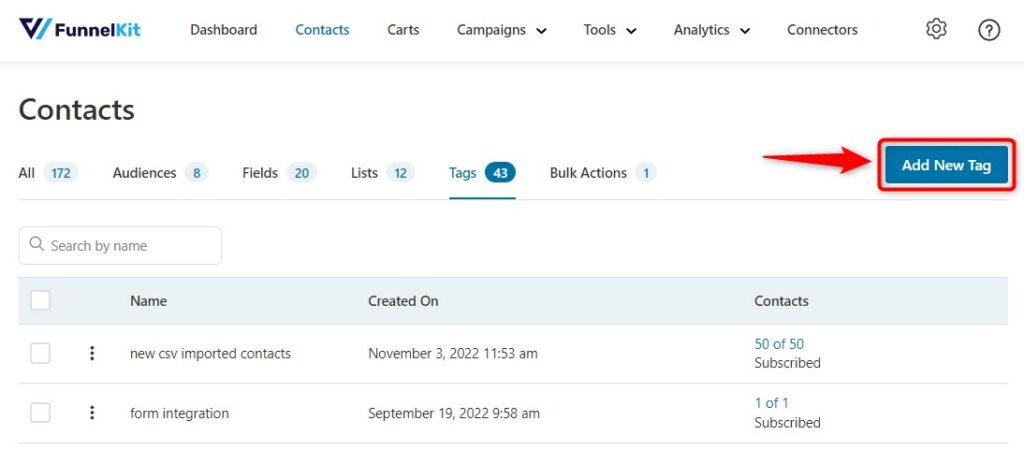Click the Add New Tag button
Viewport: 1024px width, 450px height.
click(946, 165)
